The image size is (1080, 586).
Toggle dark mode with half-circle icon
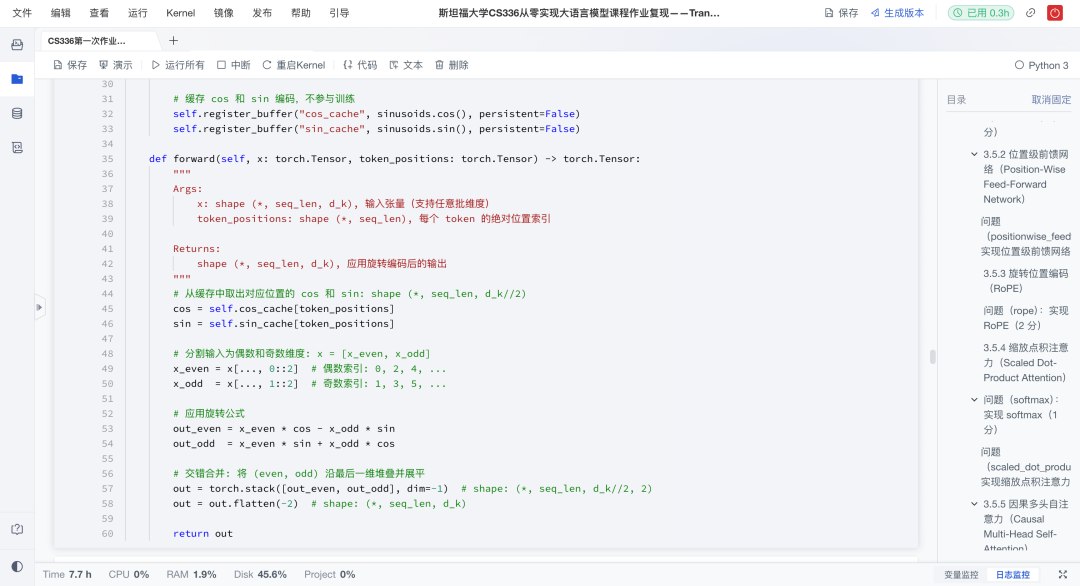coord(16,566)
